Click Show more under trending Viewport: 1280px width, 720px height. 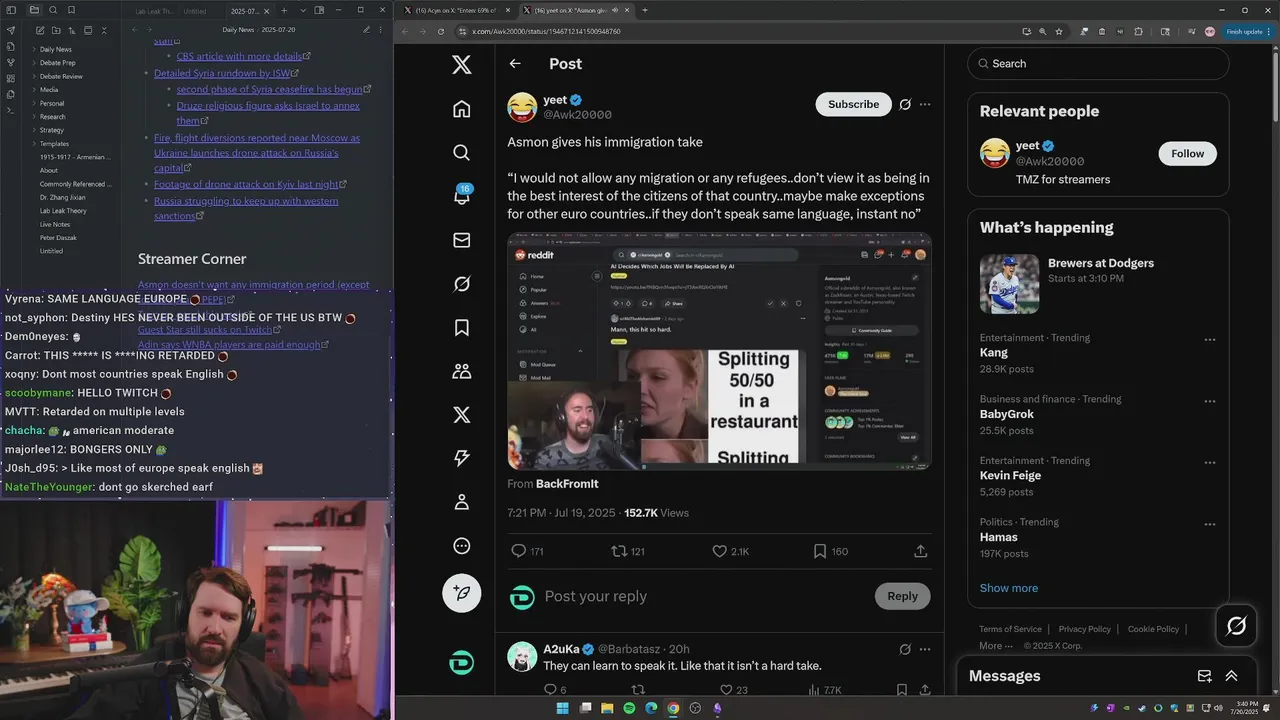click(x=1008, y=588)
